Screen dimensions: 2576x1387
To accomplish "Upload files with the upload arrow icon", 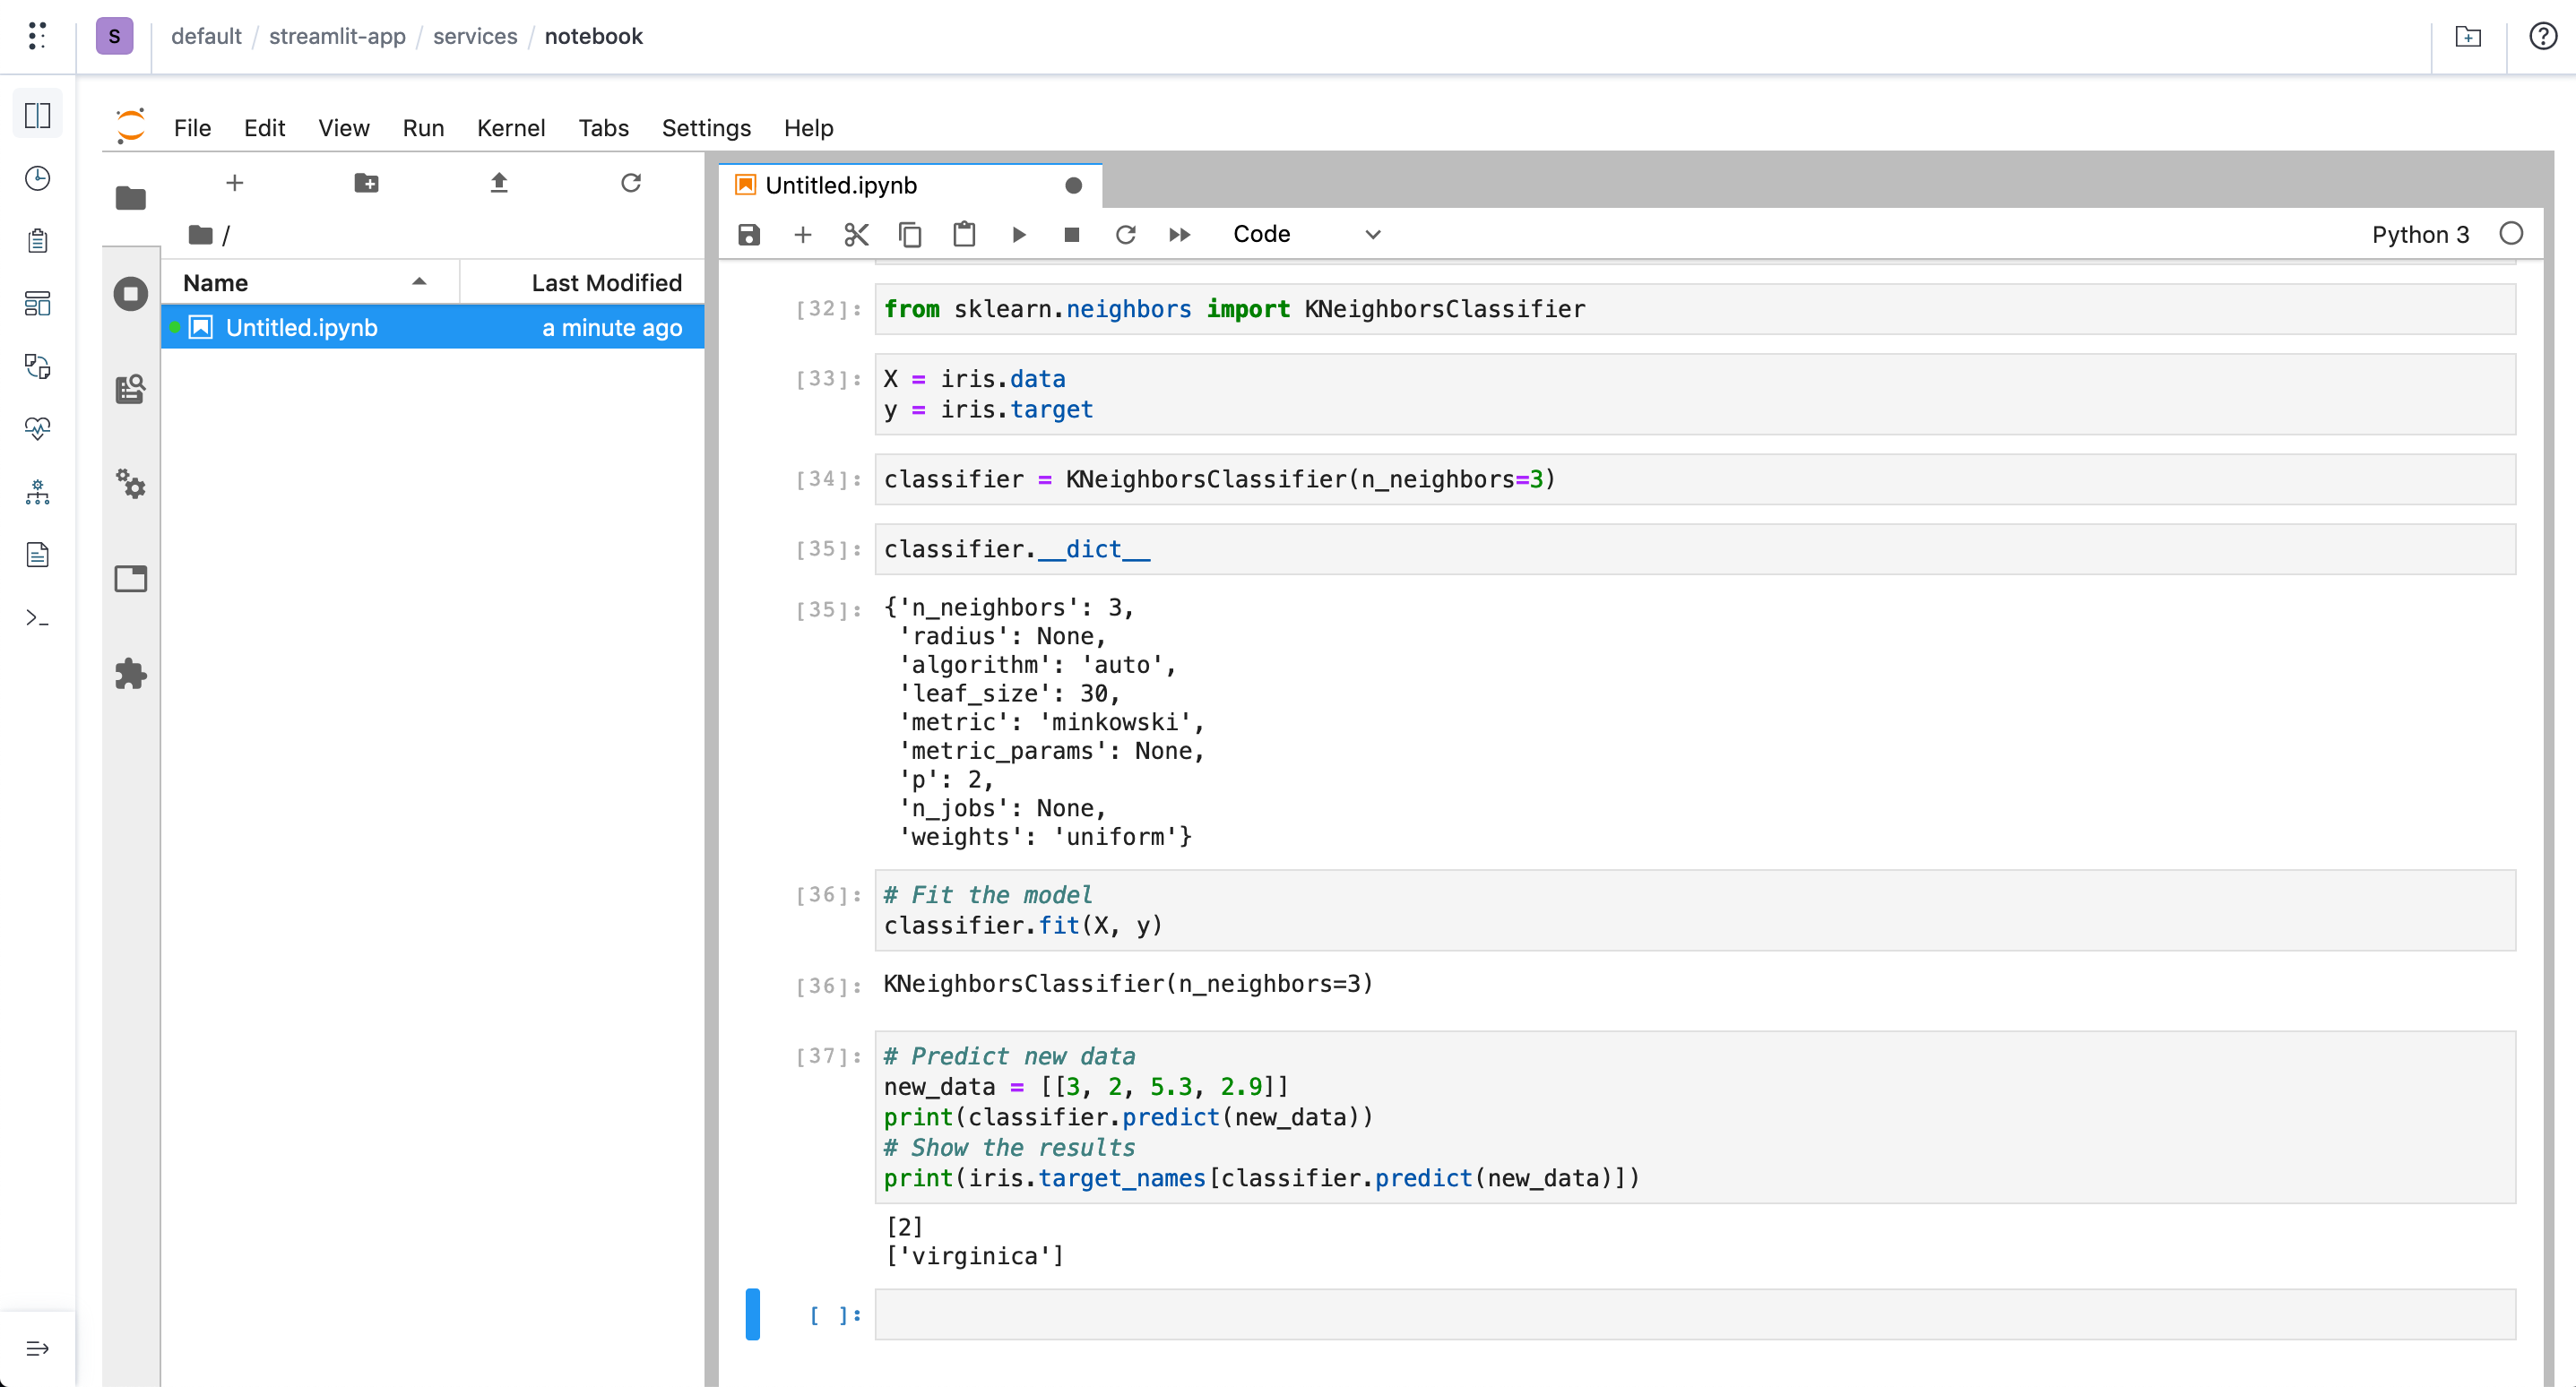I will (499, 182).
